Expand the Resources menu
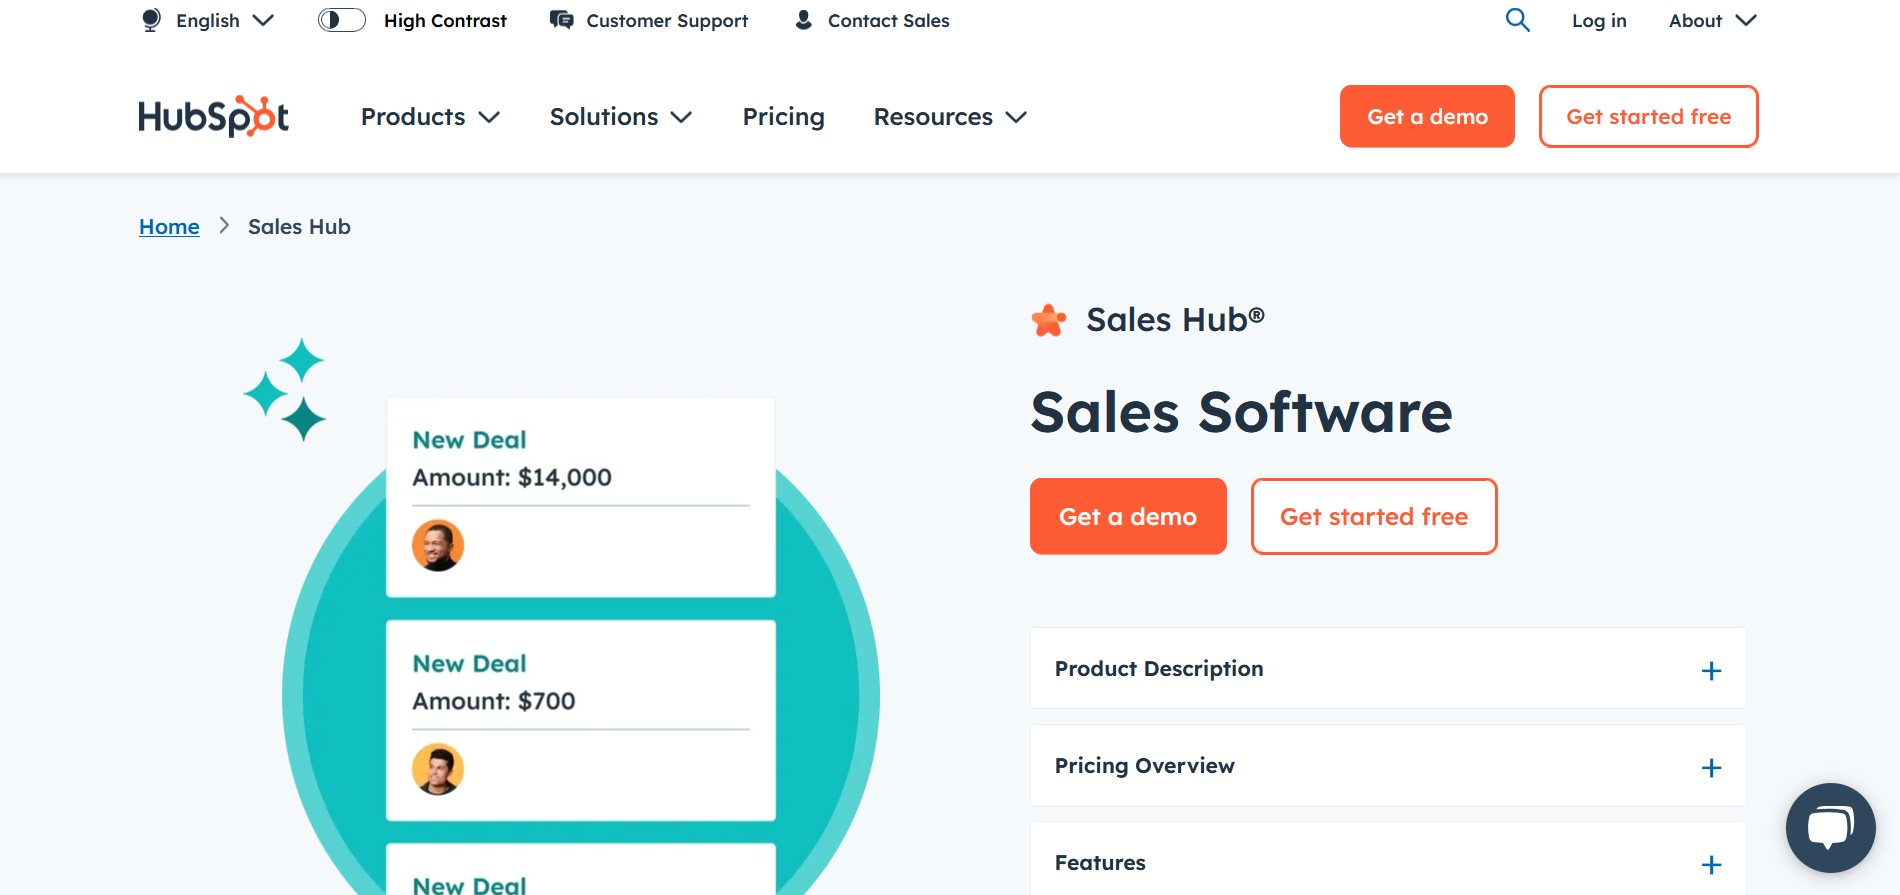Screen dimensions: 1900x895 tap(950, 117)
